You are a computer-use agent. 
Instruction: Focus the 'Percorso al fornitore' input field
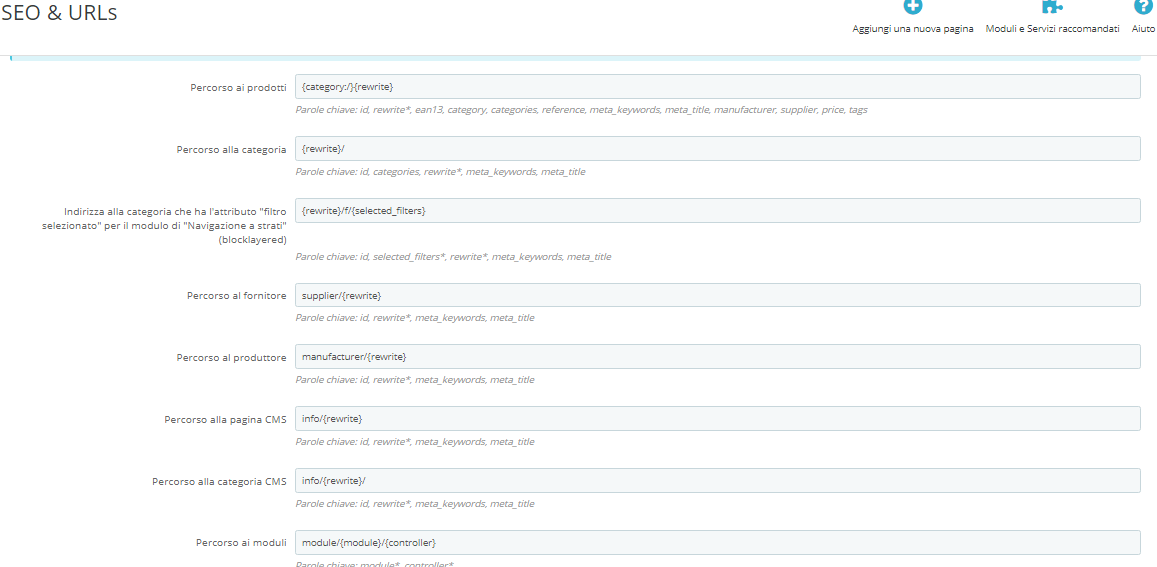point(718,295)
